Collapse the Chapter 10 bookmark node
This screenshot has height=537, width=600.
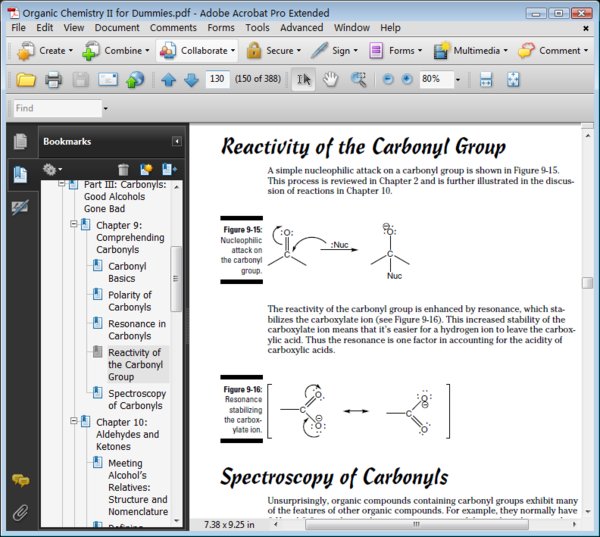pos(74,422)
